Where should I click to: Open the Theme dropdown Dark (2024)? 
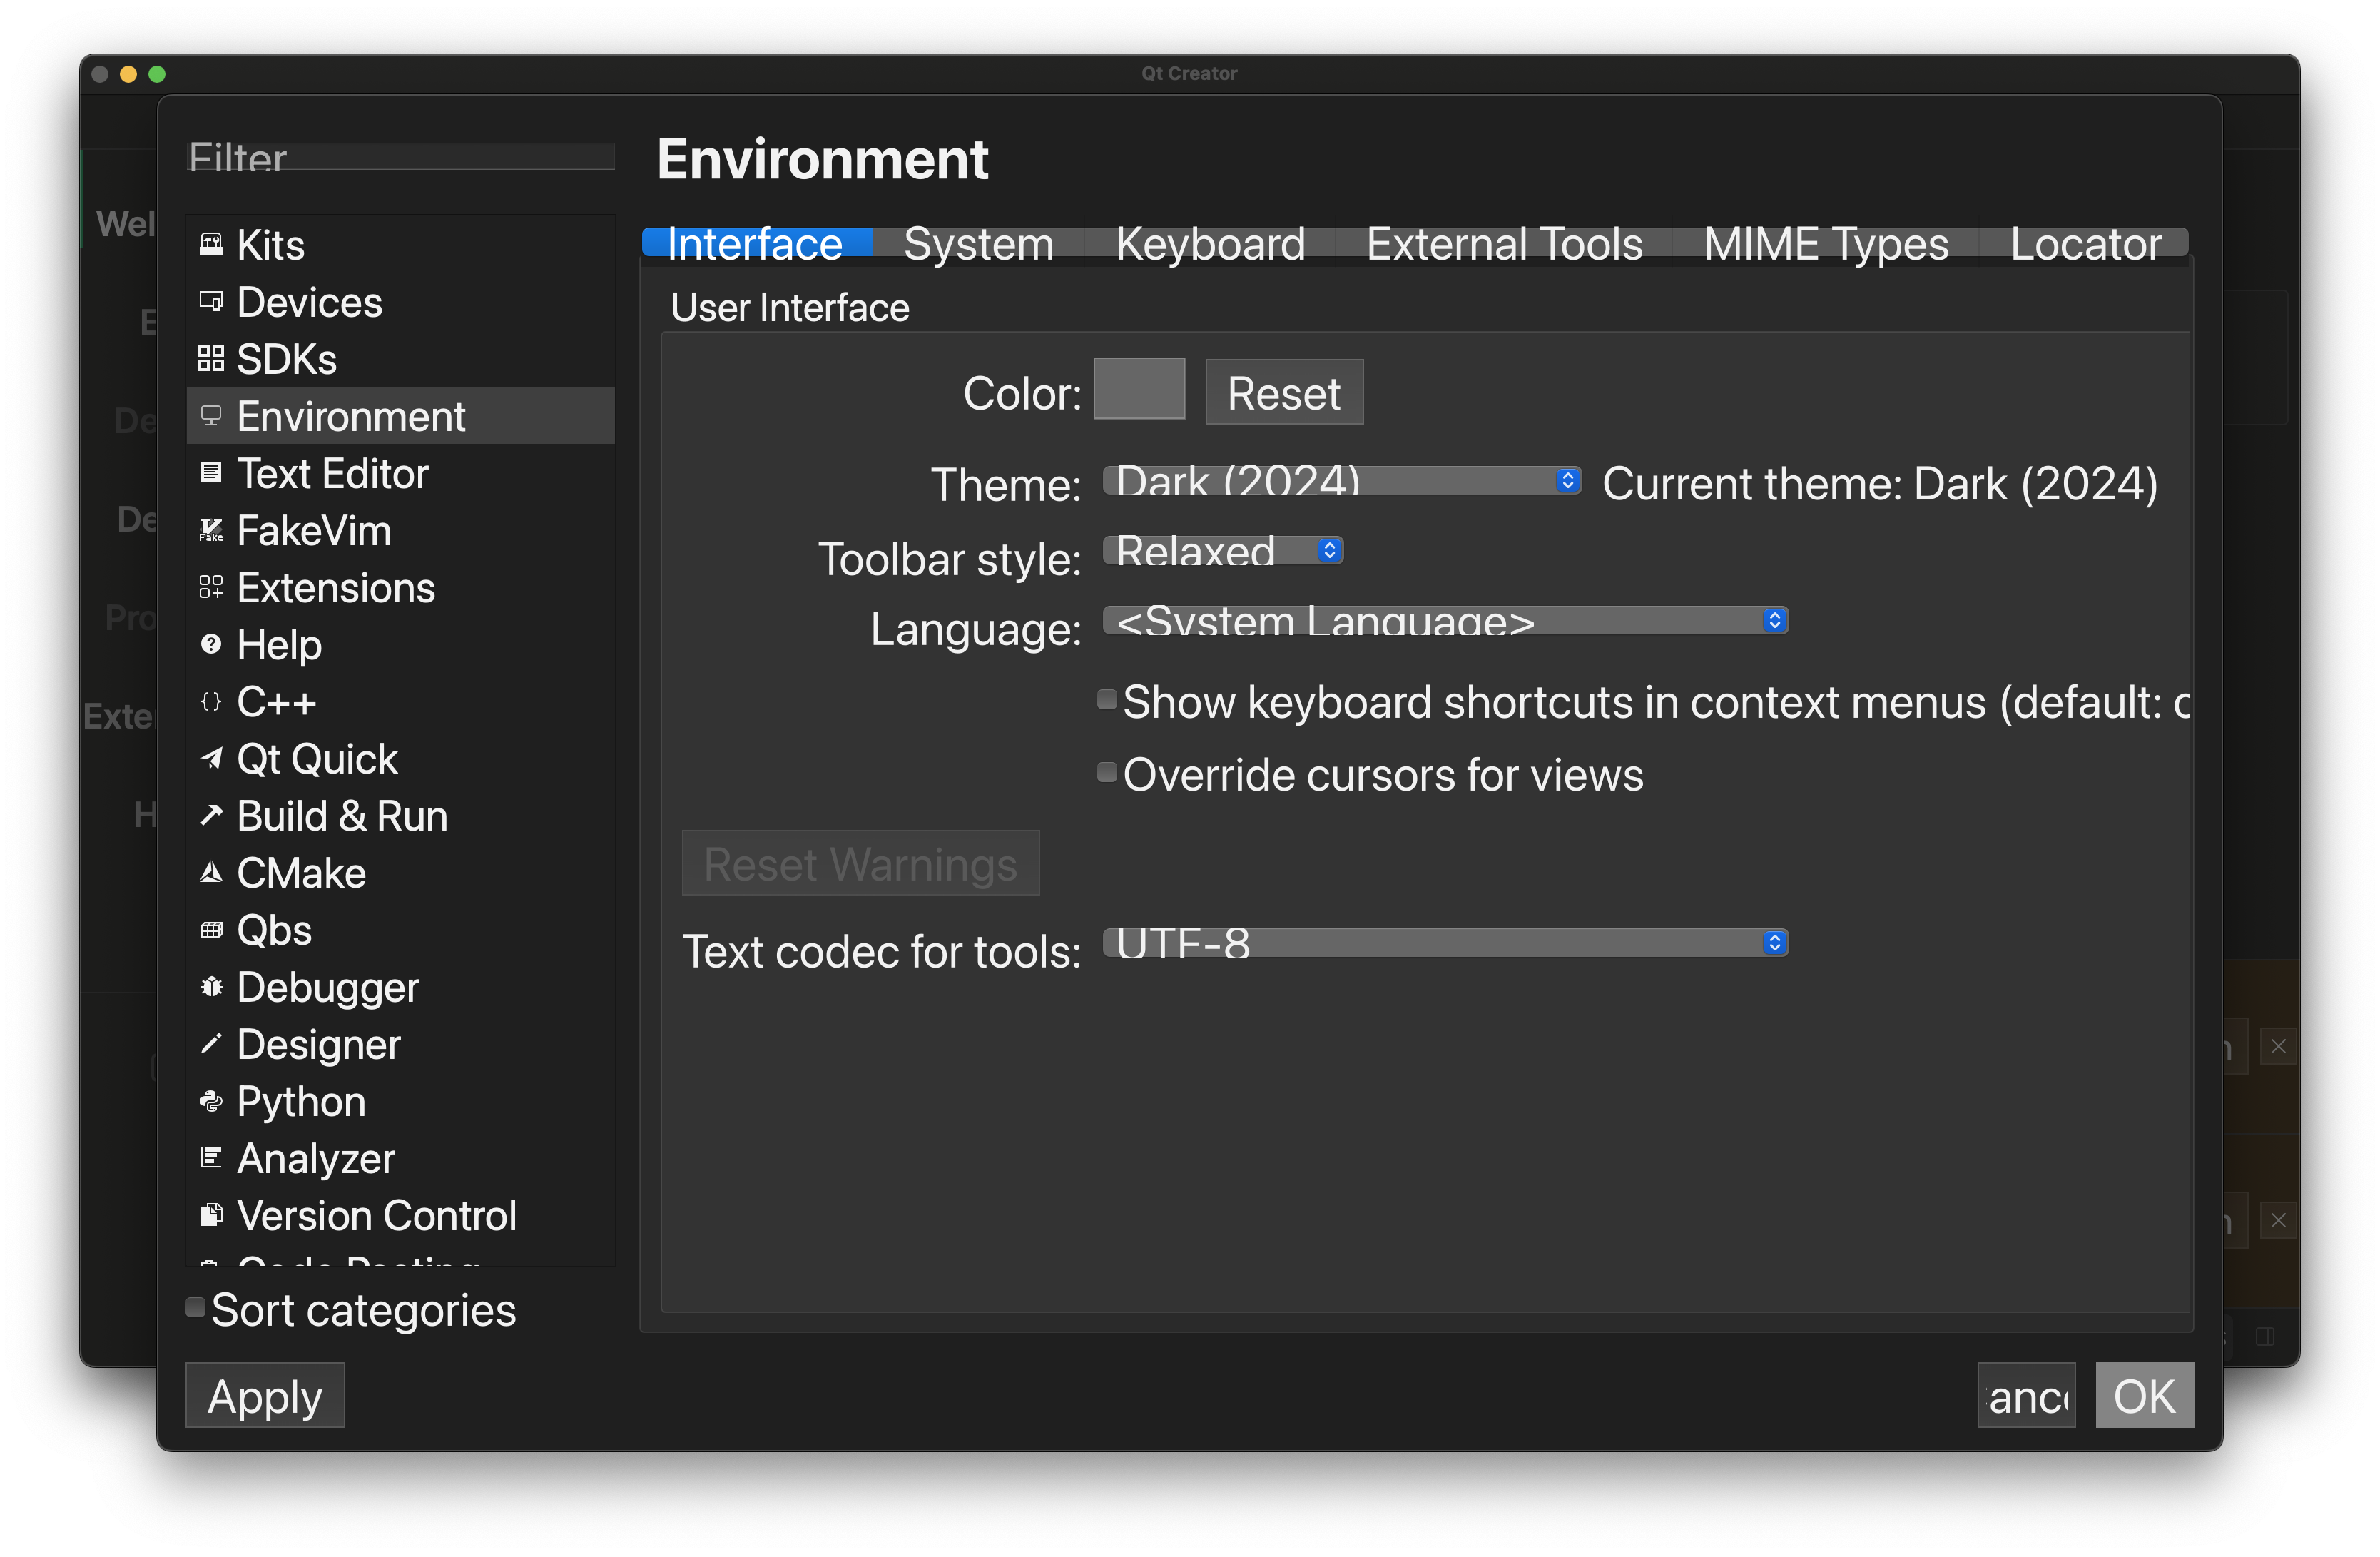[1342, 481]
